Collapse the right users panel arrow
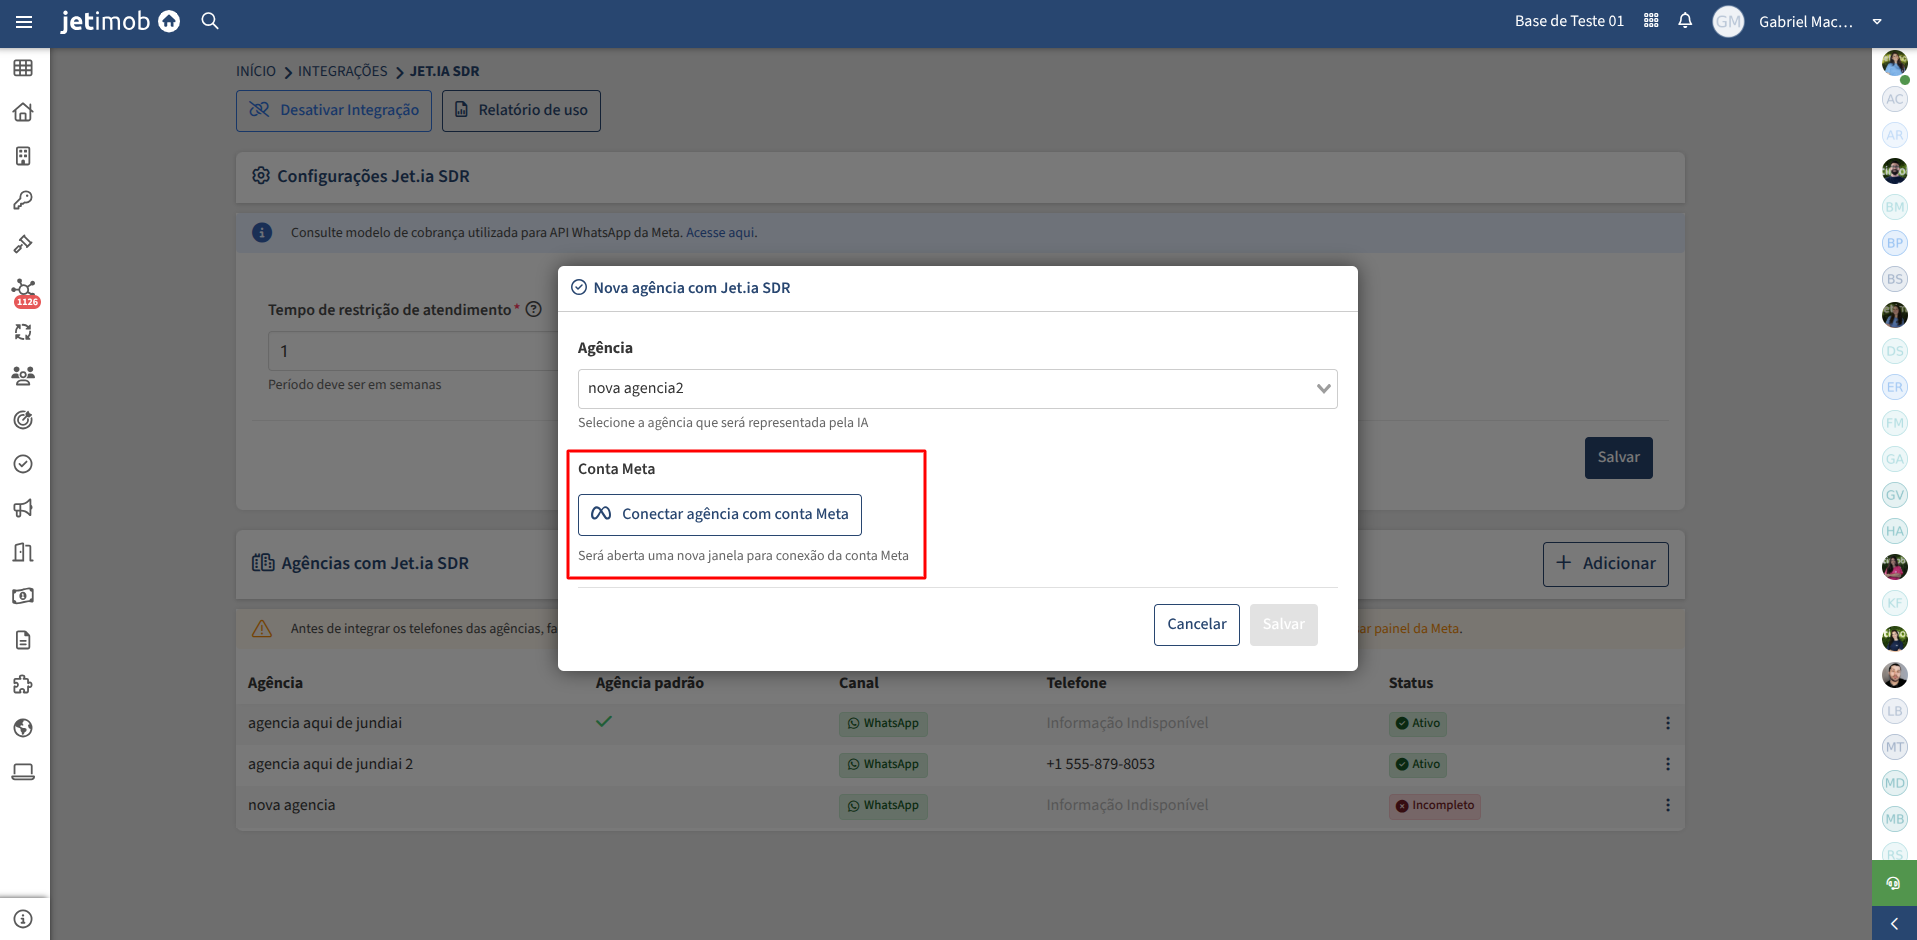 (1894, 923)
